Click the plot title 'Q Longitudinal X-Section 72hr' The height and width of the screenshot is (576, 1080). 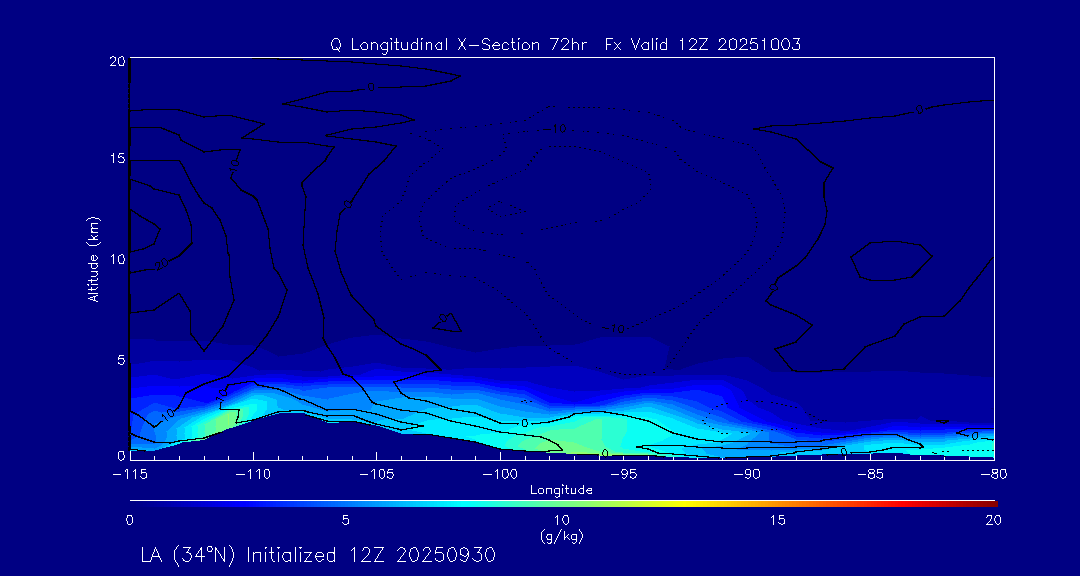[x=461, y=45]
